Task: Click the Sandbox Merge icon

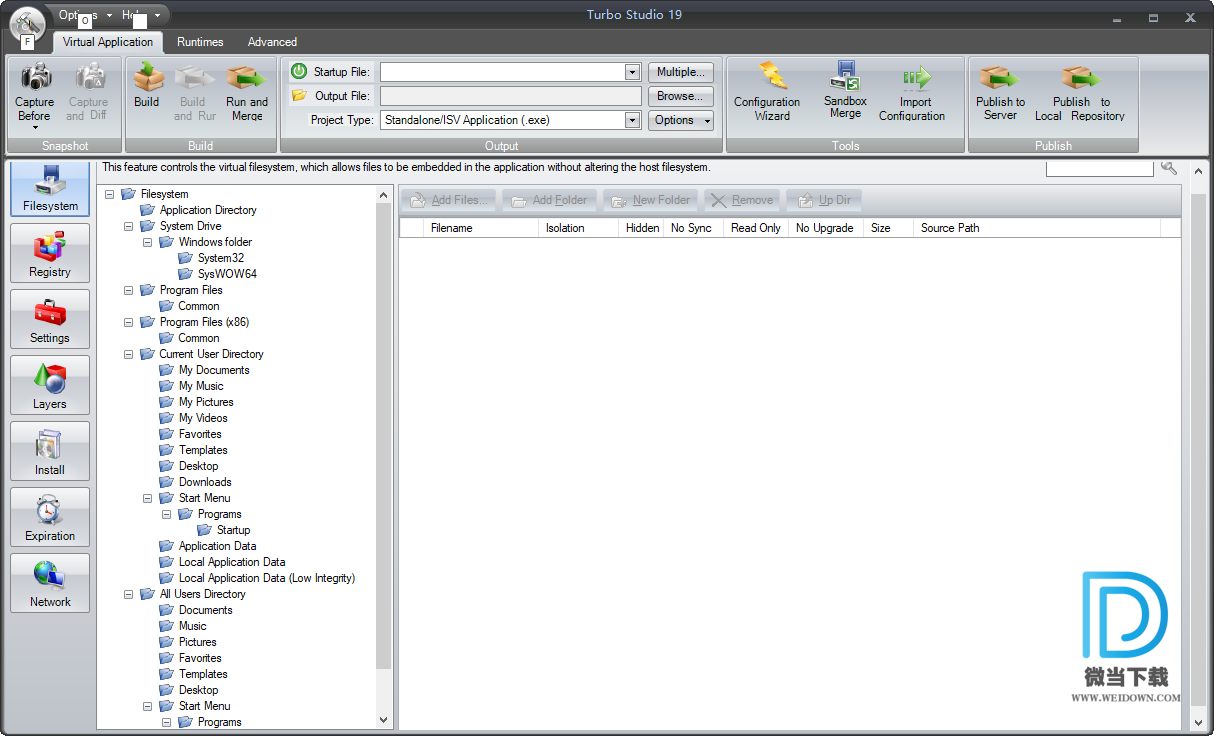Action: point(845,77)
